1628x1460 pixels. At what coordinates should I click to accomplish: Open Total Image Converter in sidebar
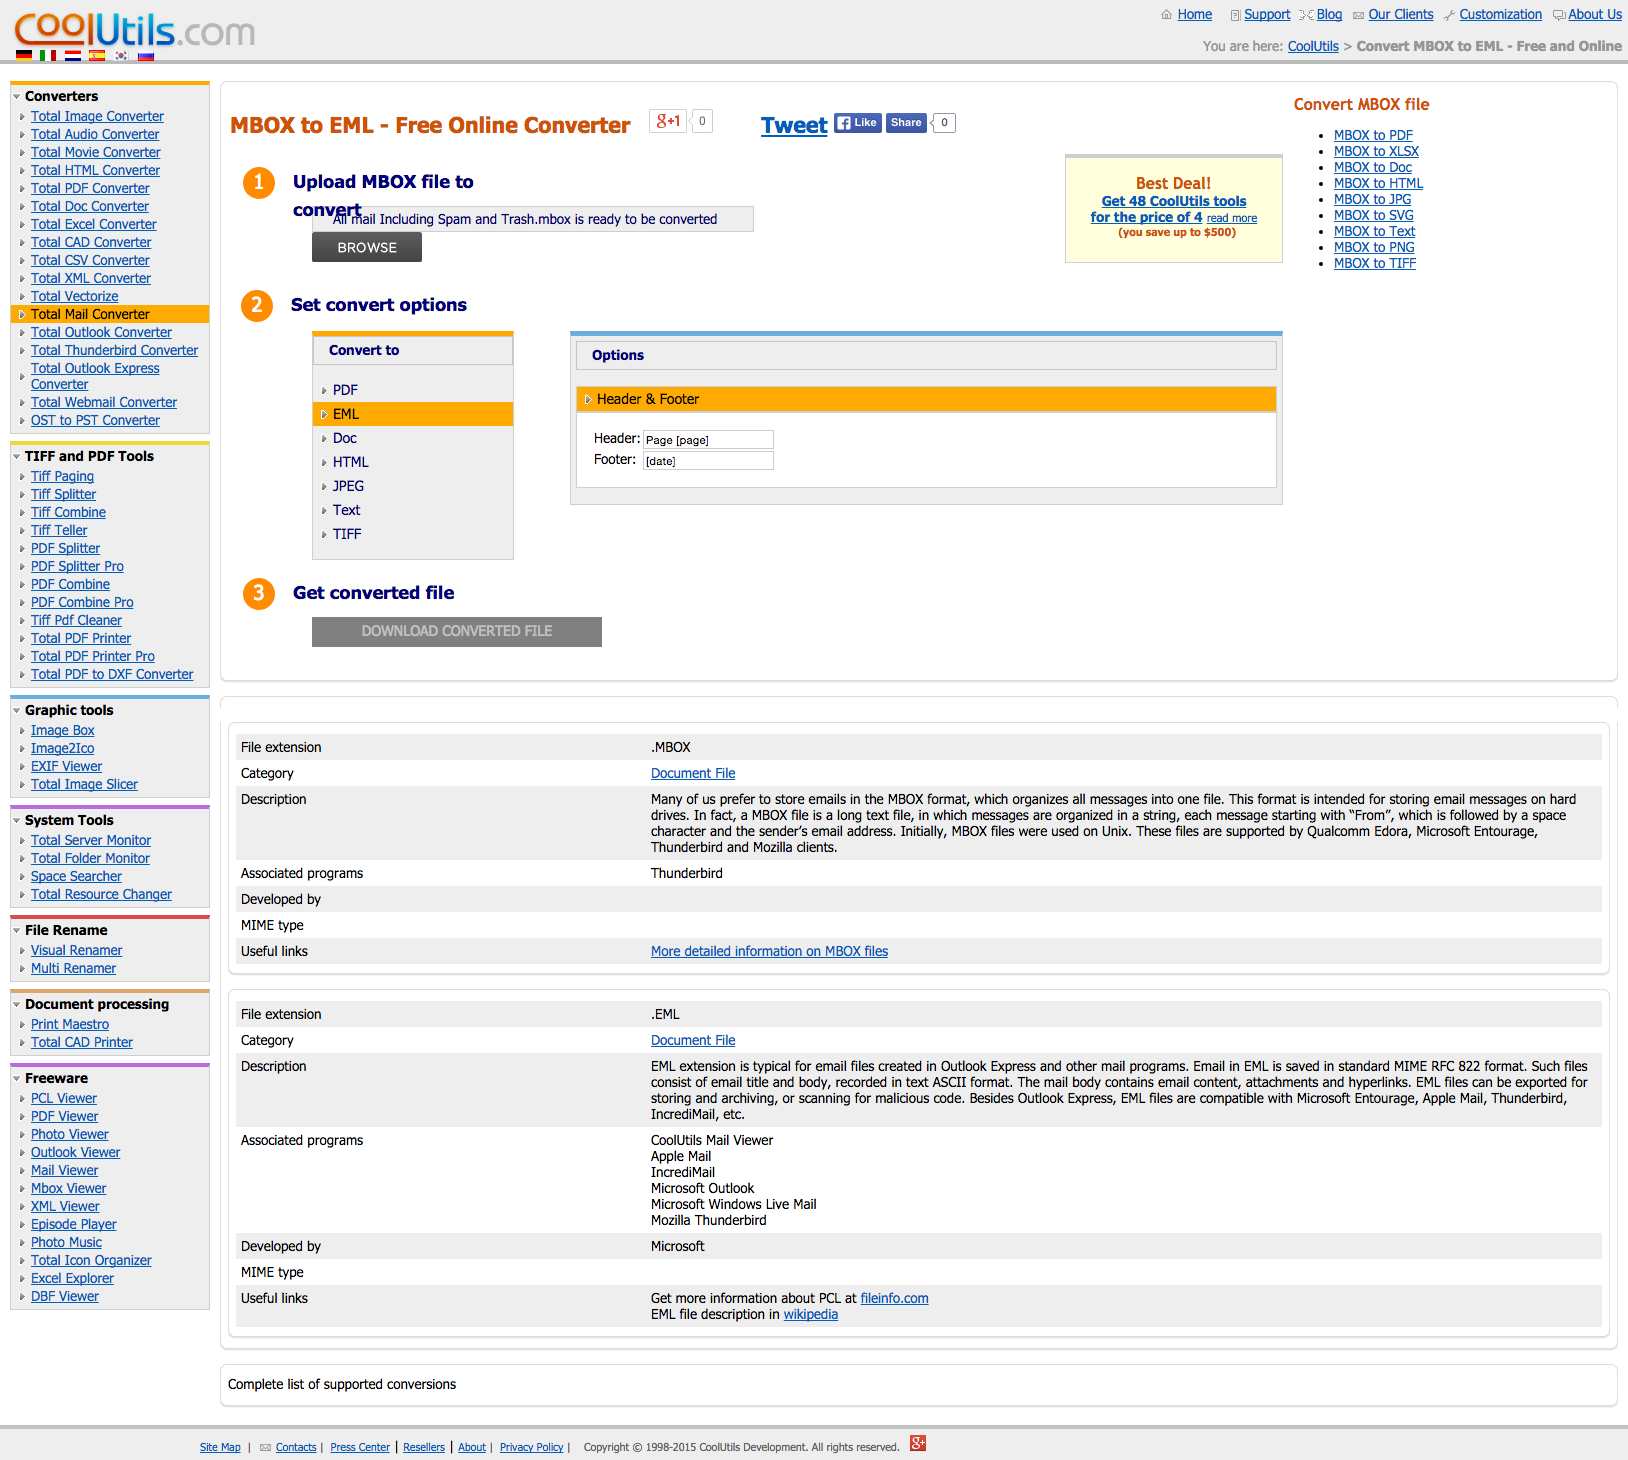point(97,116)
